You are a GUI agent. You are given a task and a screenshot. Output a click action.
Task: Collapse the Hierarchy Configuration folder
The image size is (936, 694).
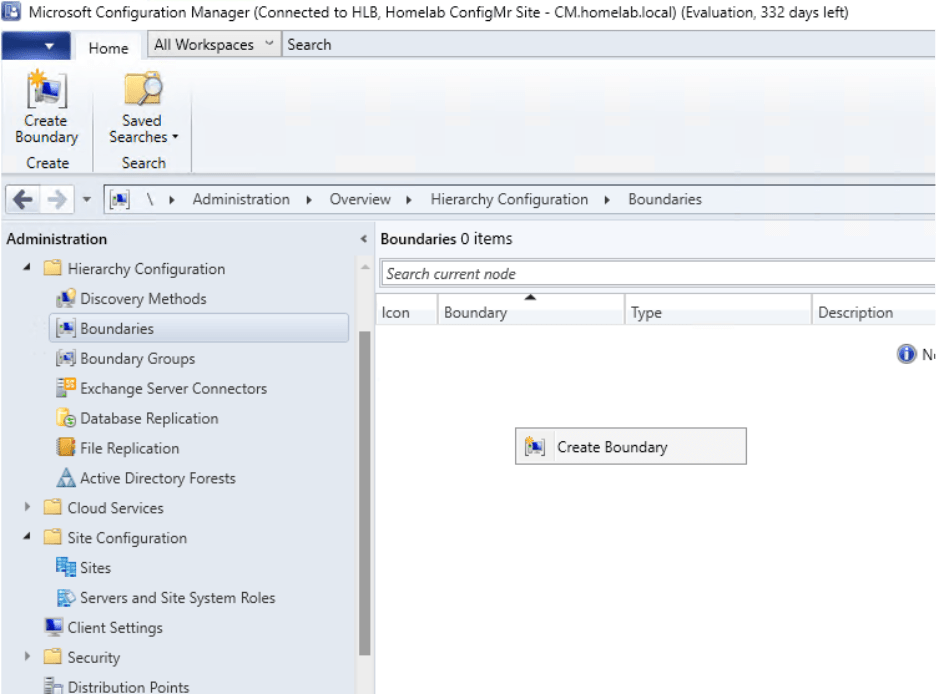pyautogui.click(x=28, y=269)
